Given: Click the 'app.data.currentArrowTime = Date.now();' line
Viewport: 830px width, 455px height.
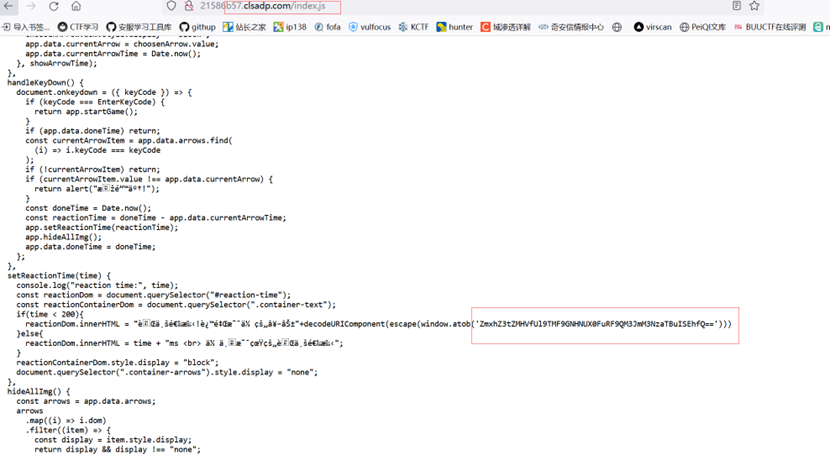Looking at the screenshot, I should [113, 53].
